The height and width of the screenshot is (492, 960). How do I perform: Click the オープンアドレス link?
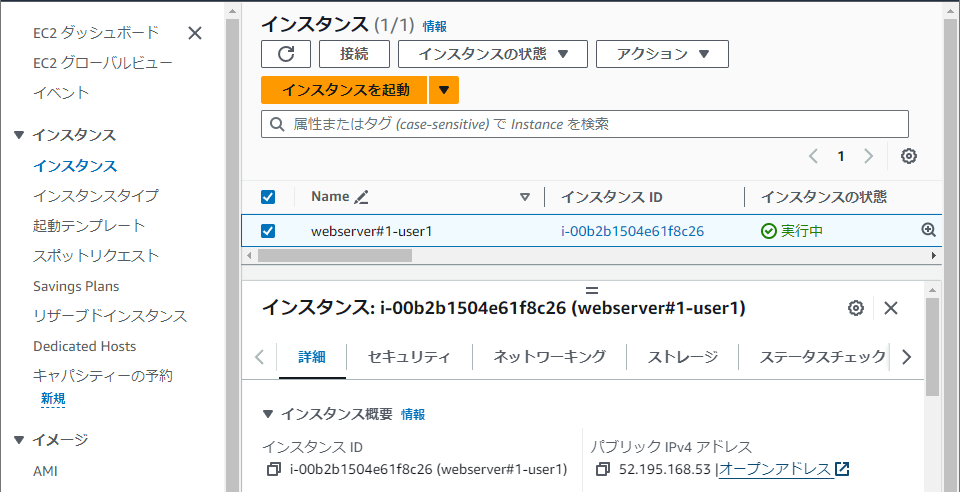[x=776, y=469]
